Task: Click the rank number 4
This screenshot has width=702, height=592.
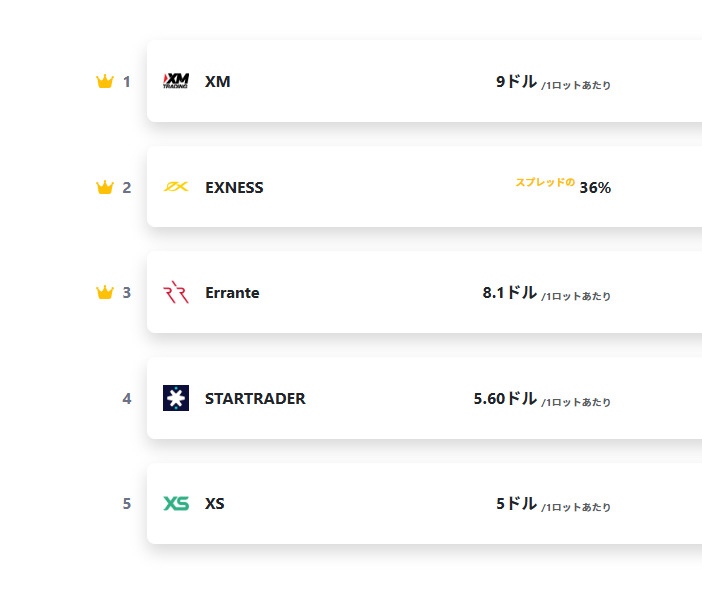Action: coord(127,399)
